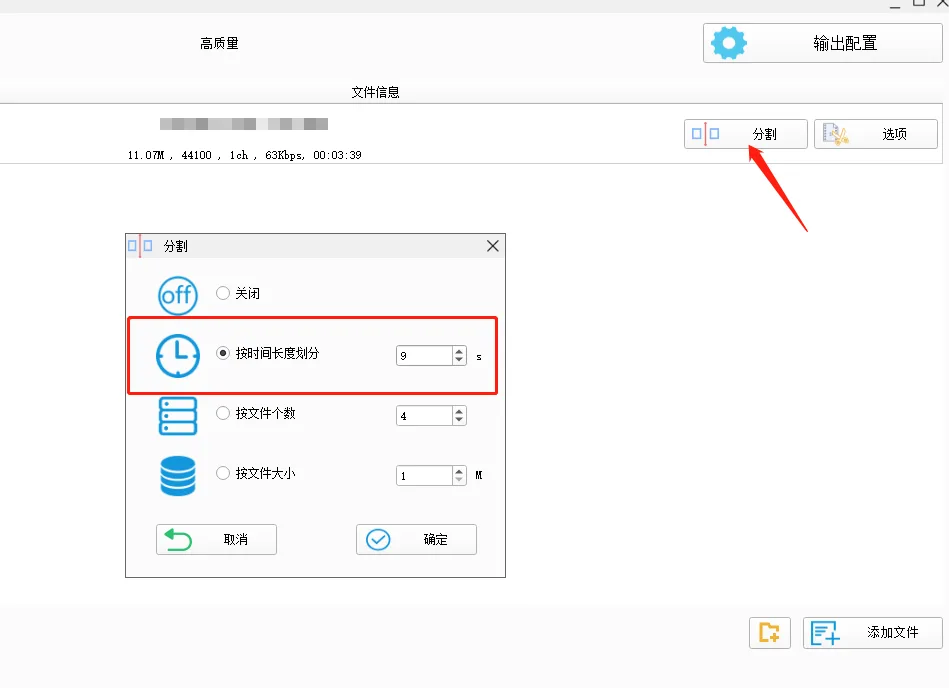The height and width of the screenshot is (688, 949).
Task: Open 输出配置 output settings
Action: pyautogui.click(x=823, y=43)
